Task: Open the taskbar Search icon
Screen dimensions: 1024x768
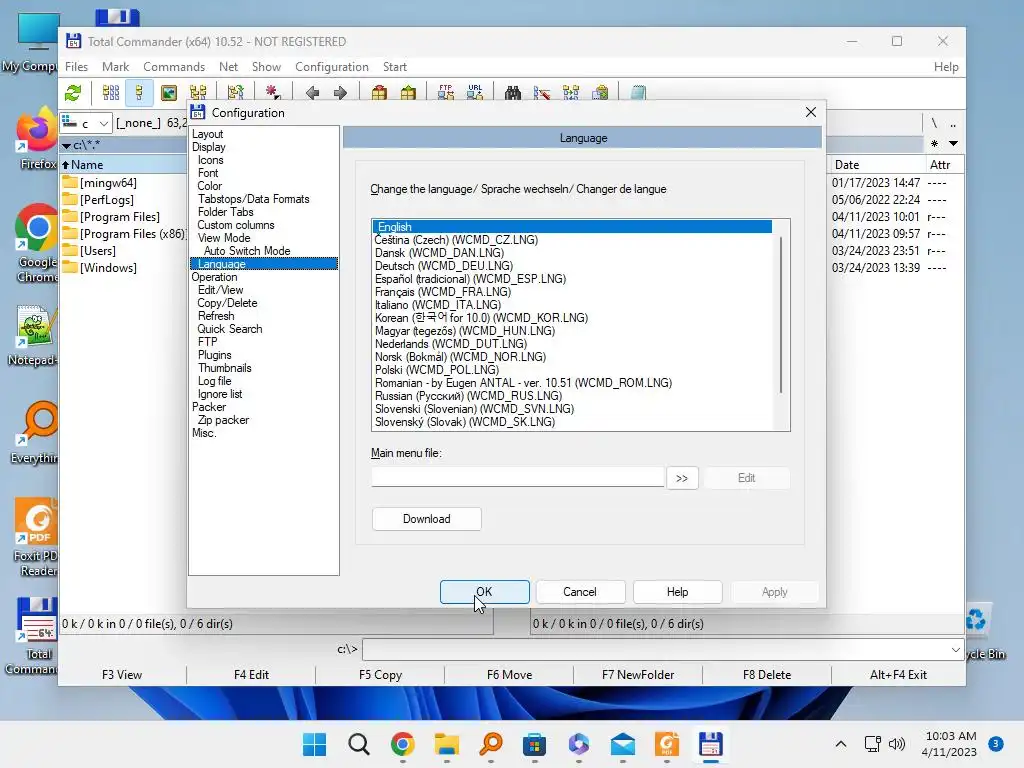Action: pos(359,744)
